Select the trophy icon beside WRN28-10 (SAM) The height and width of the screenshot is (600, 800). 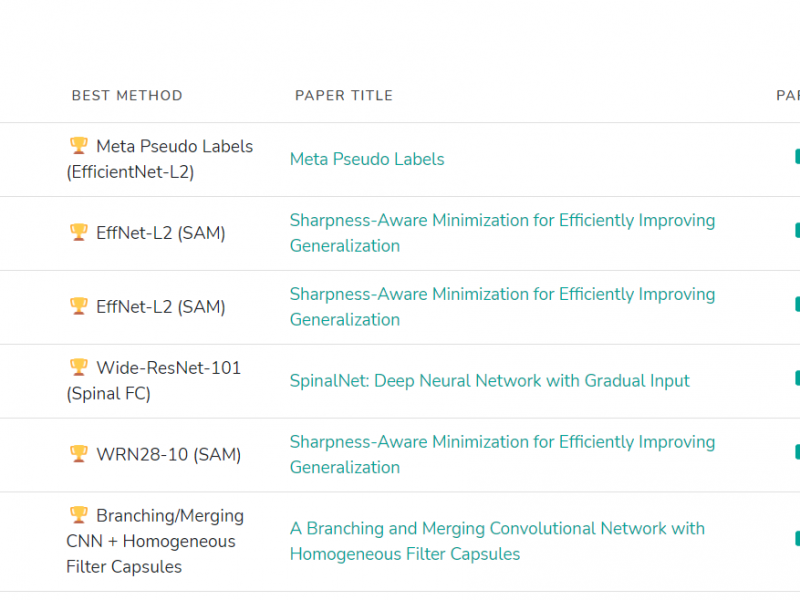point(79,454)
